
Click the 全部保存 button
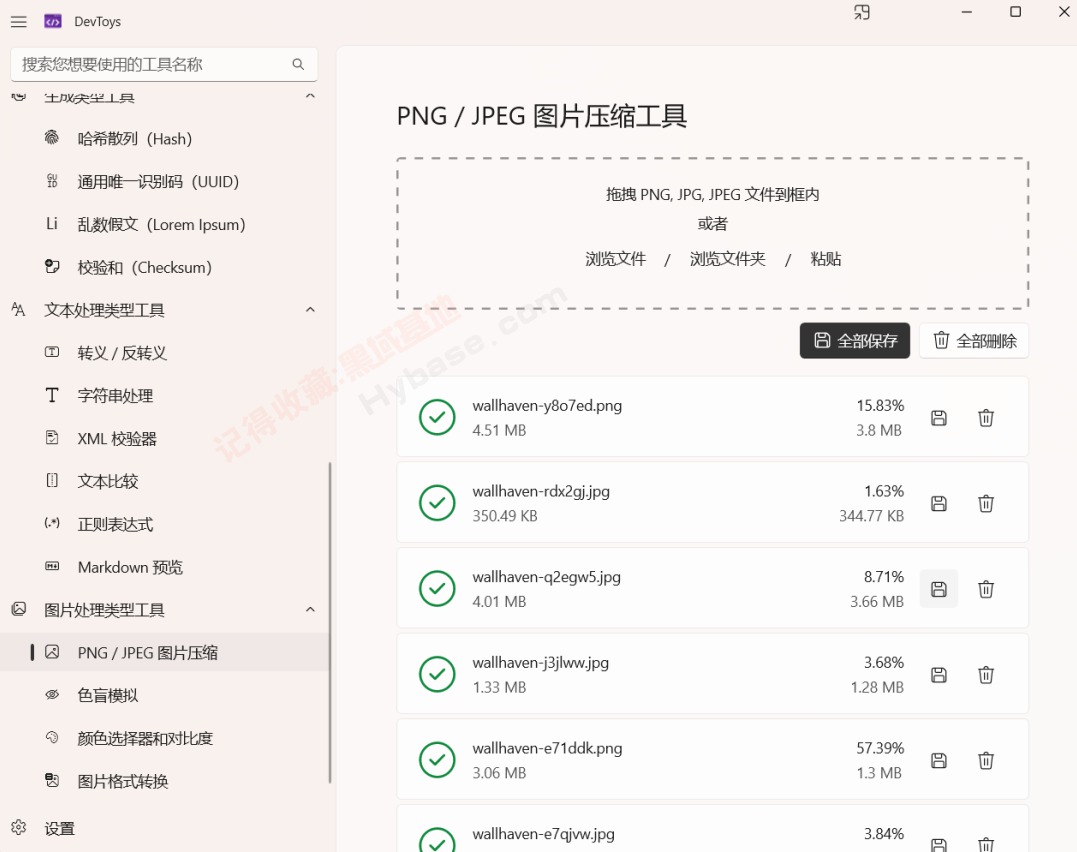tap(854, 341)
